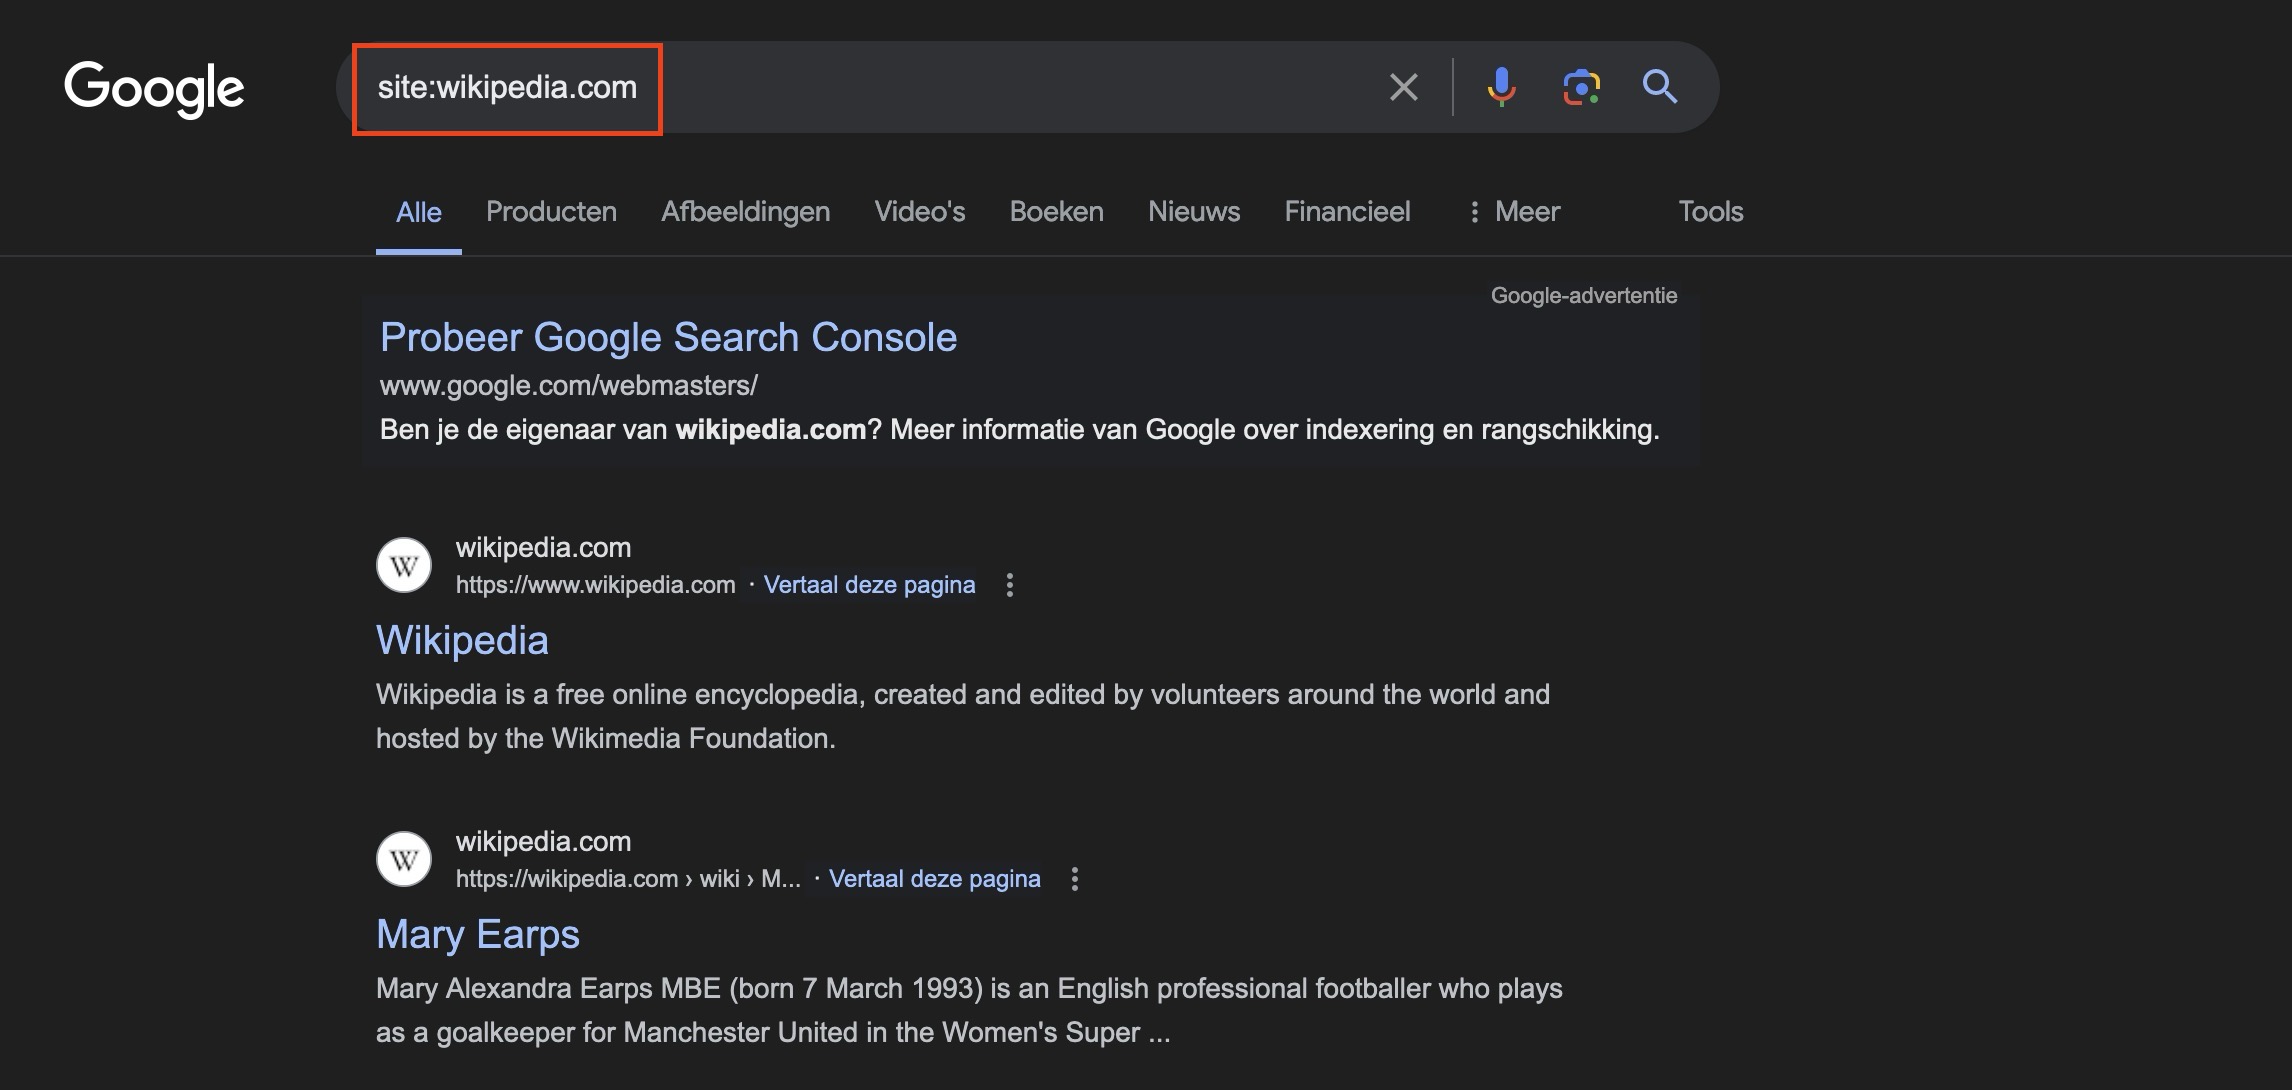Click Wikipedia favicon of Mary Earps result
Image resolution: width=2292 pixels, height=1090 pixels.
404,859
